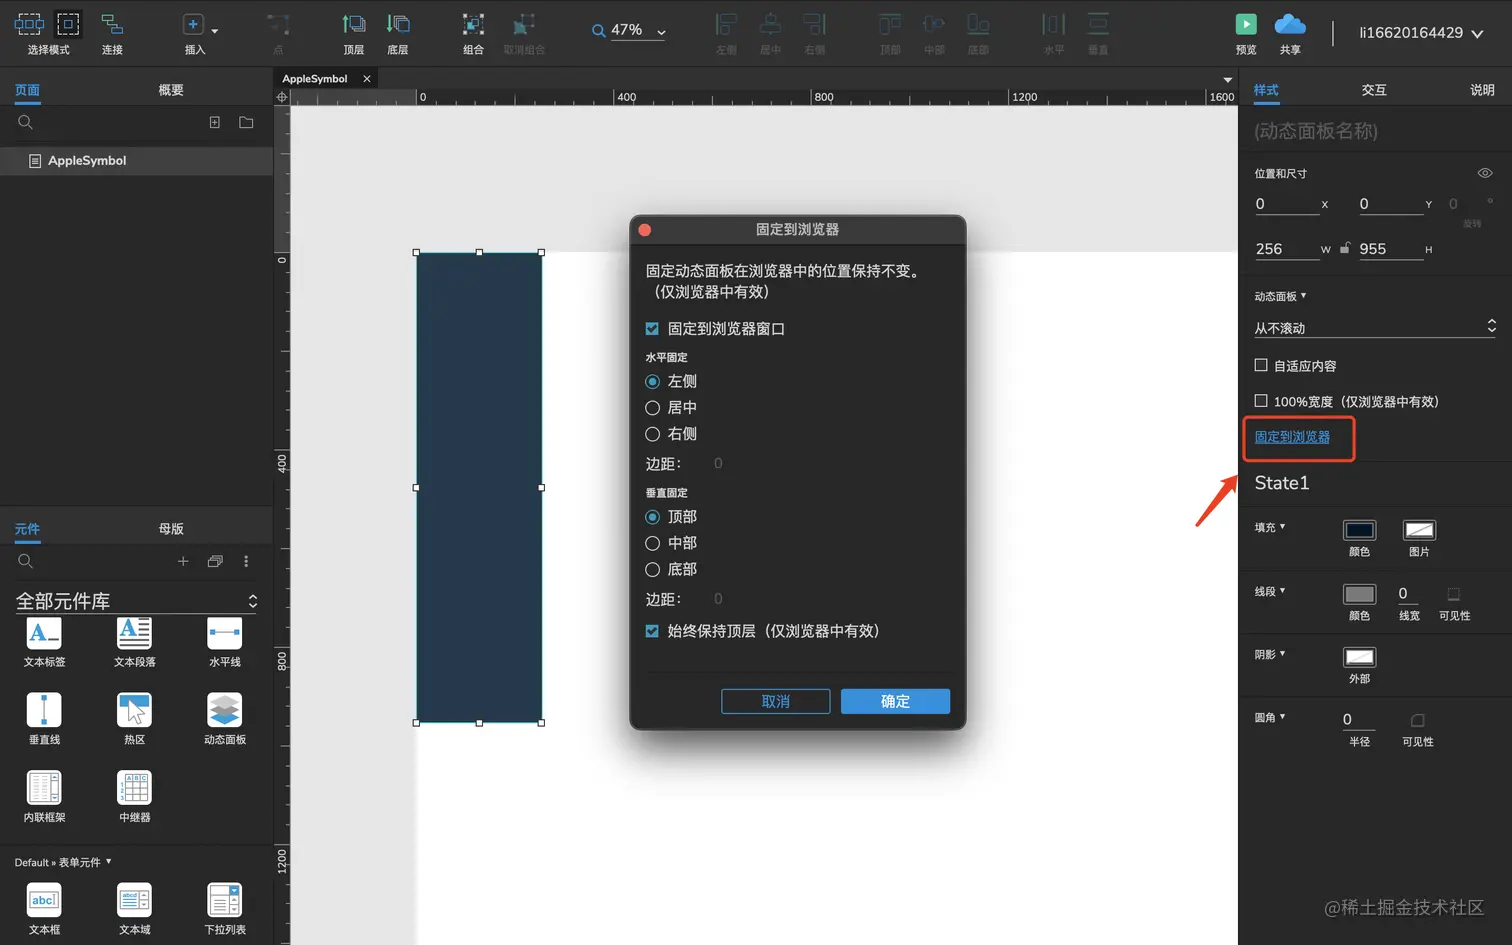Enable the 100%宽度 checkbox
This screenshot has height=945, width=1512.
(x=1261, y=402)
